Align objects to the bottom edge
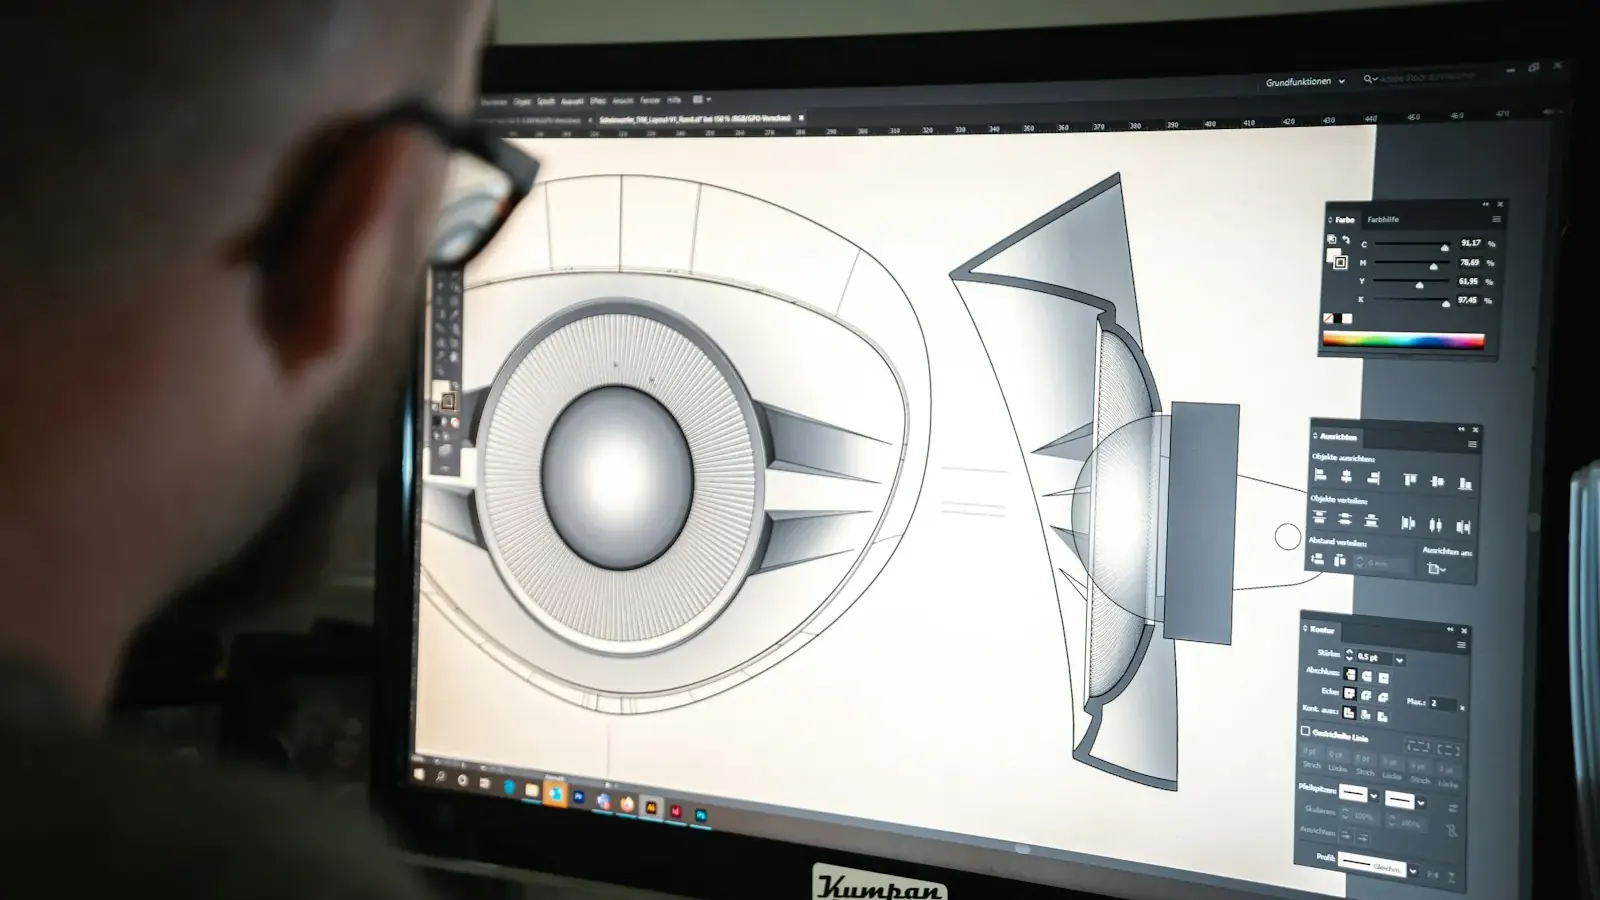Screen dimensions: 1600x900 pos(1465,484)
